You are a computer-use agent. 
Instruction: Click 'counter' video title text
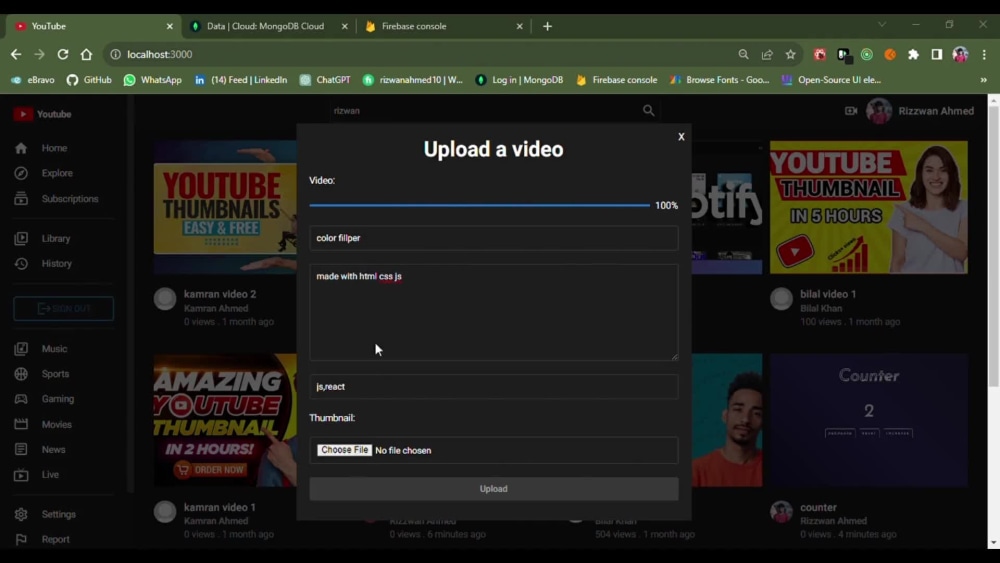click(x=818, y=508)
